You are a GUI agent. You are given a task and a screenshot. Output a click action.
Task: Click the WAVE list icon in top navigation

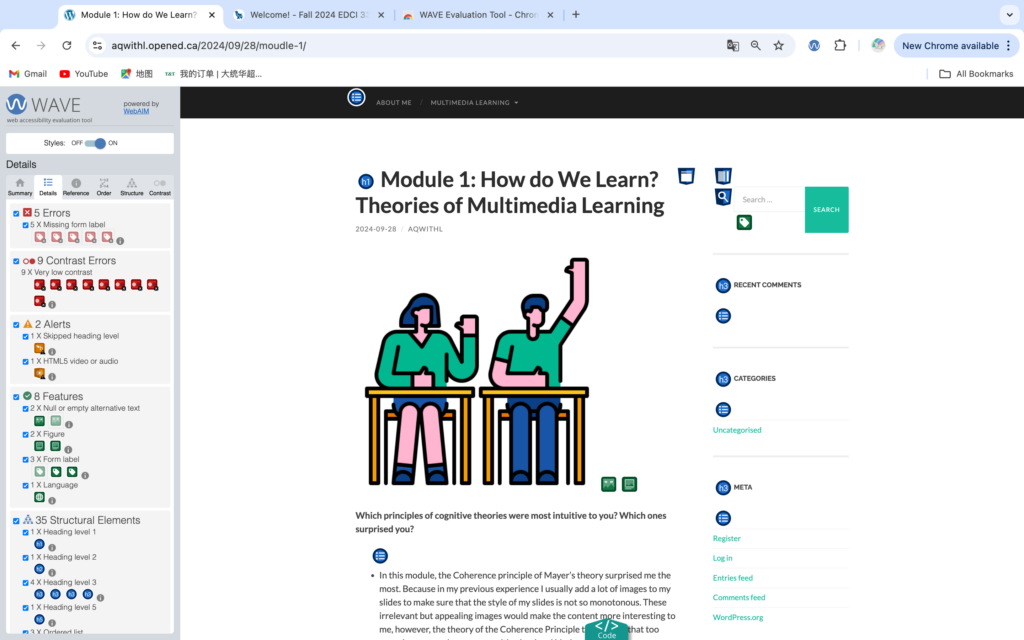click(356, 98)
